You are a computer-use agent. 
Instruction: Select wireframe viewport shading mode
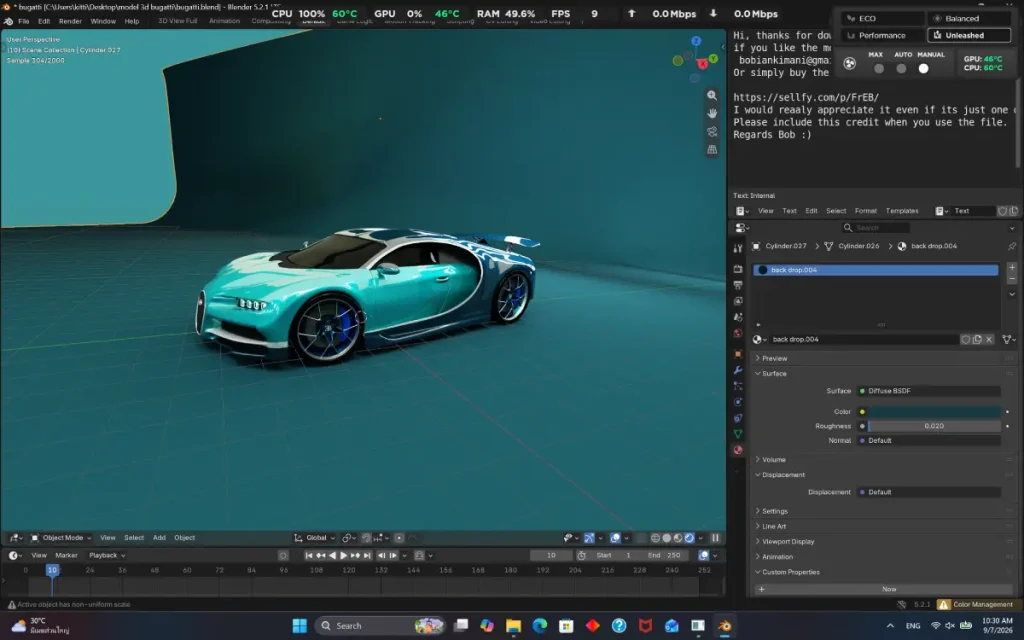[655, 538]
